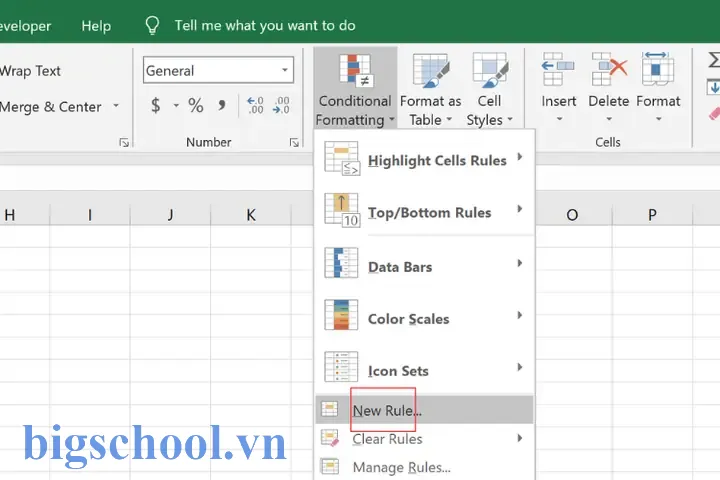Choose Data Bars menu item
This screenshot has width=720, height=480.
click(x=425, y=264)
